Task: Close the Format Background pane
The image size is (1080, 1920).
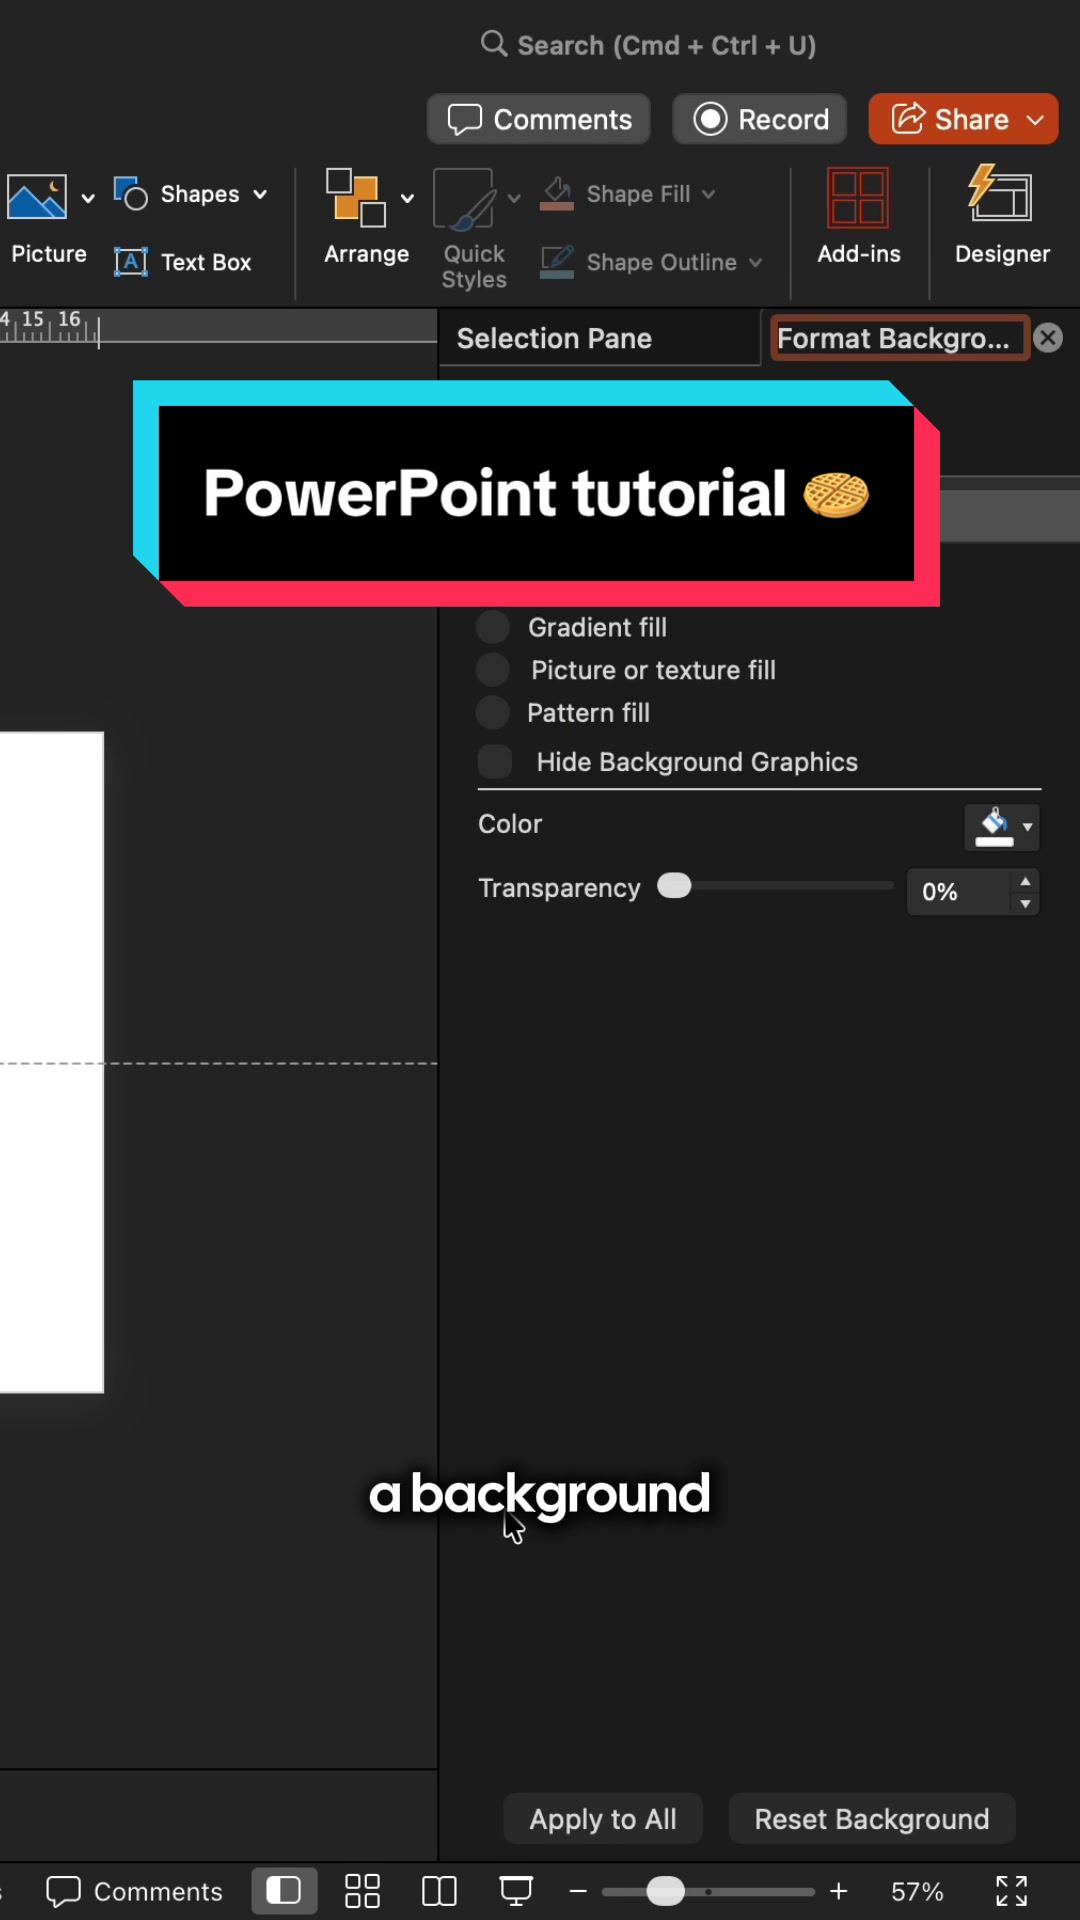Action: [x=1048, y=338]
